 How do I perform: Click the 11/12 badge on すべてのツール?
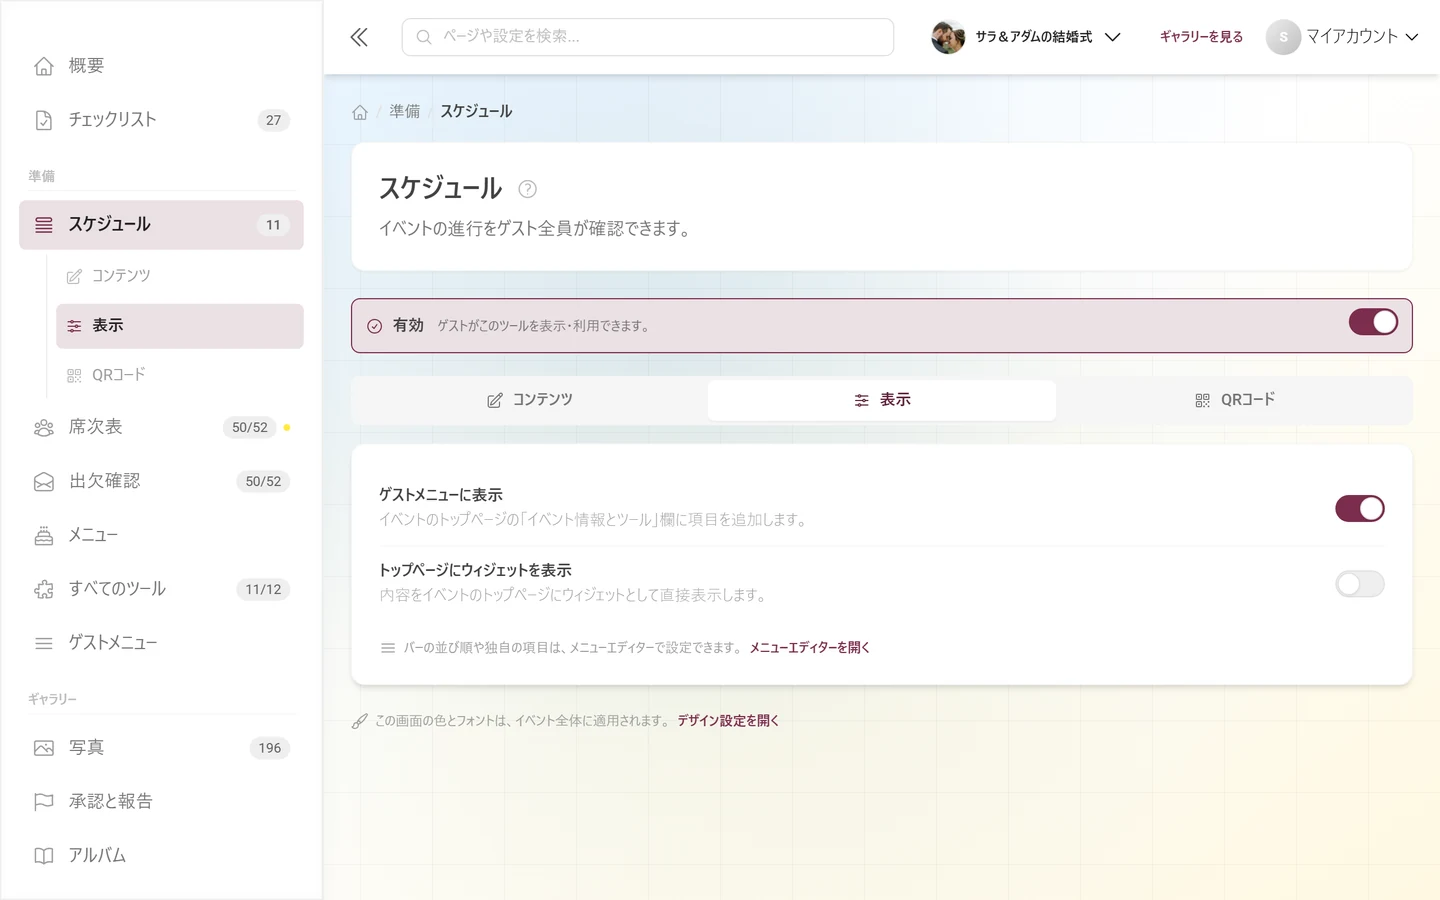pos(263,589)
